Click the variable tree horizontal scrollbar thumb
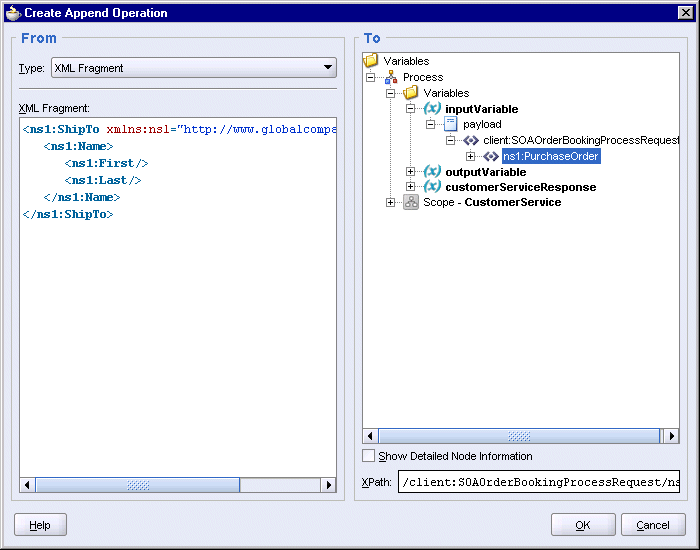Image resolution: width=700 pixels, height=550 pixels. coord(519,436)
